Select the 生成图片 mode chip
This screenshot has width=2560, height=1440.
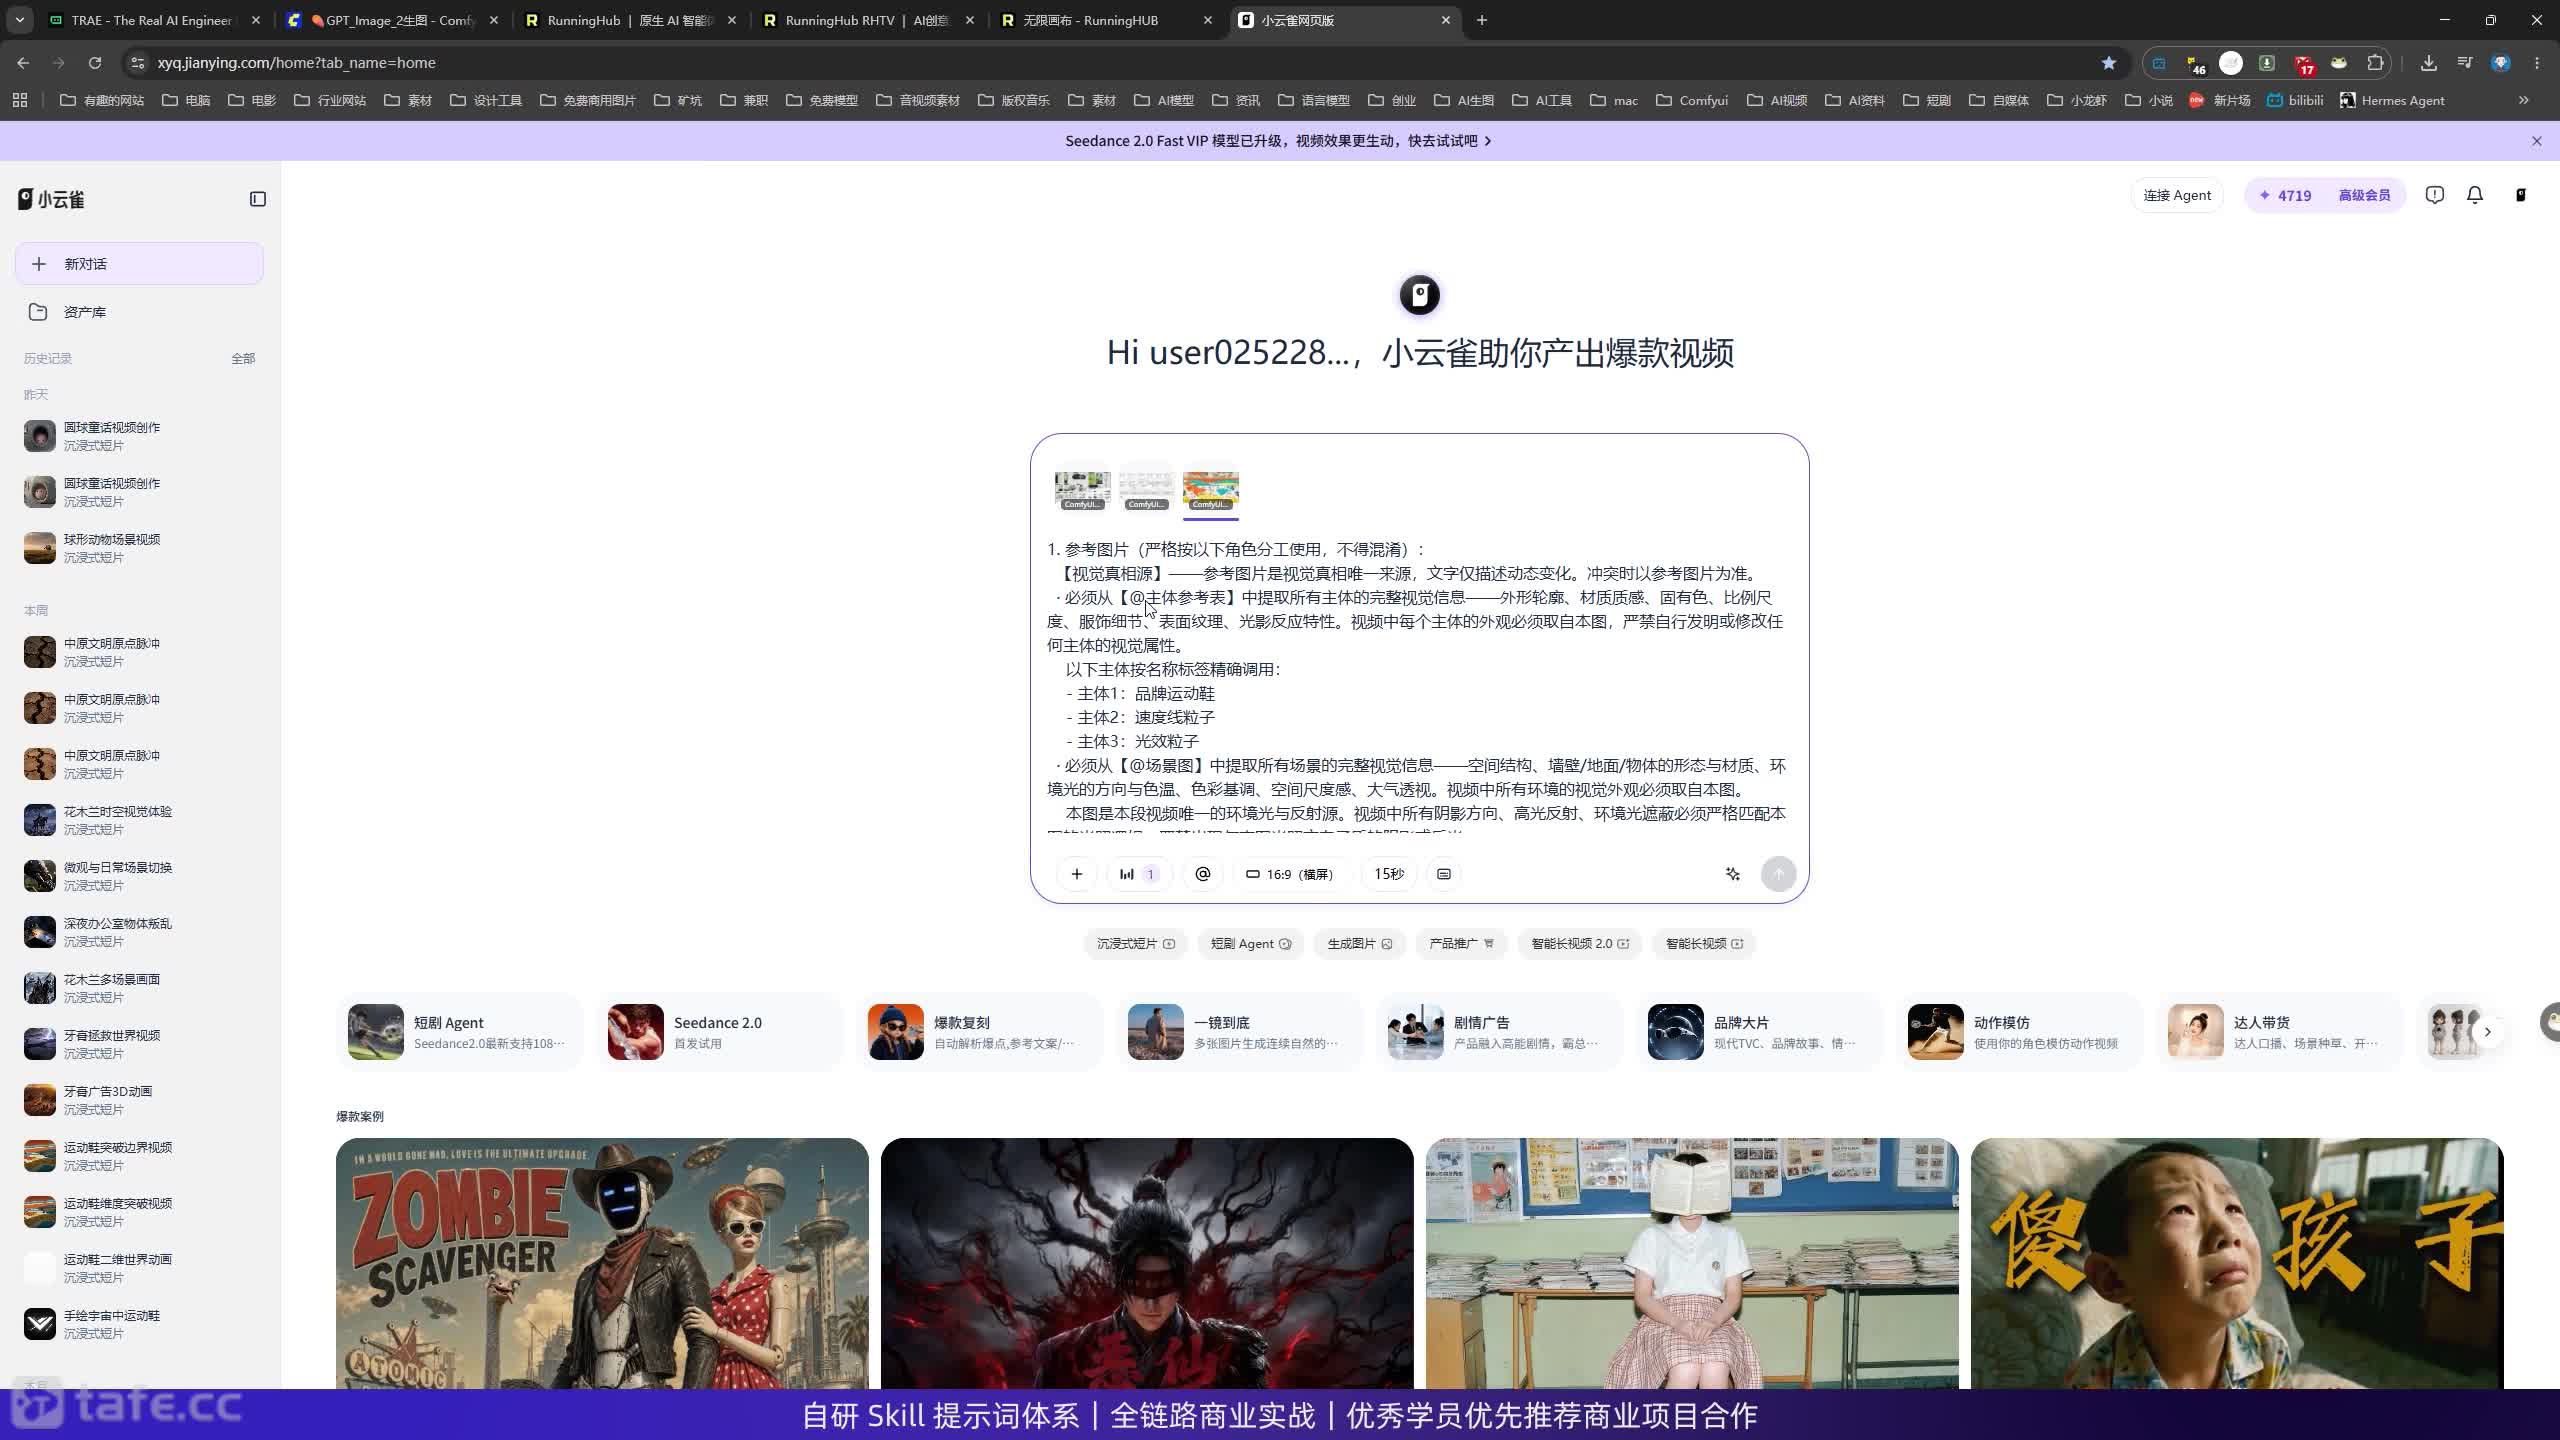click(x=1359, y=944)
